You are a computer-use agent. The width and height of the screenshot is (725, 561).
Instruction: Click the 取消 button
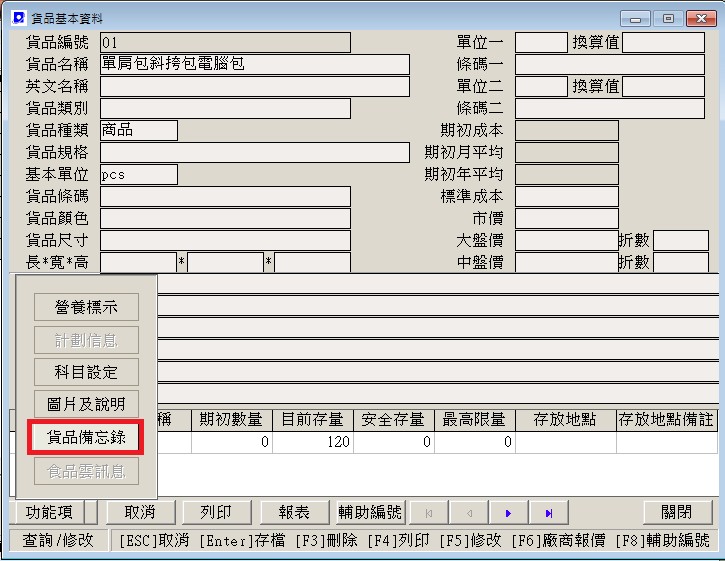click(141, 512)
